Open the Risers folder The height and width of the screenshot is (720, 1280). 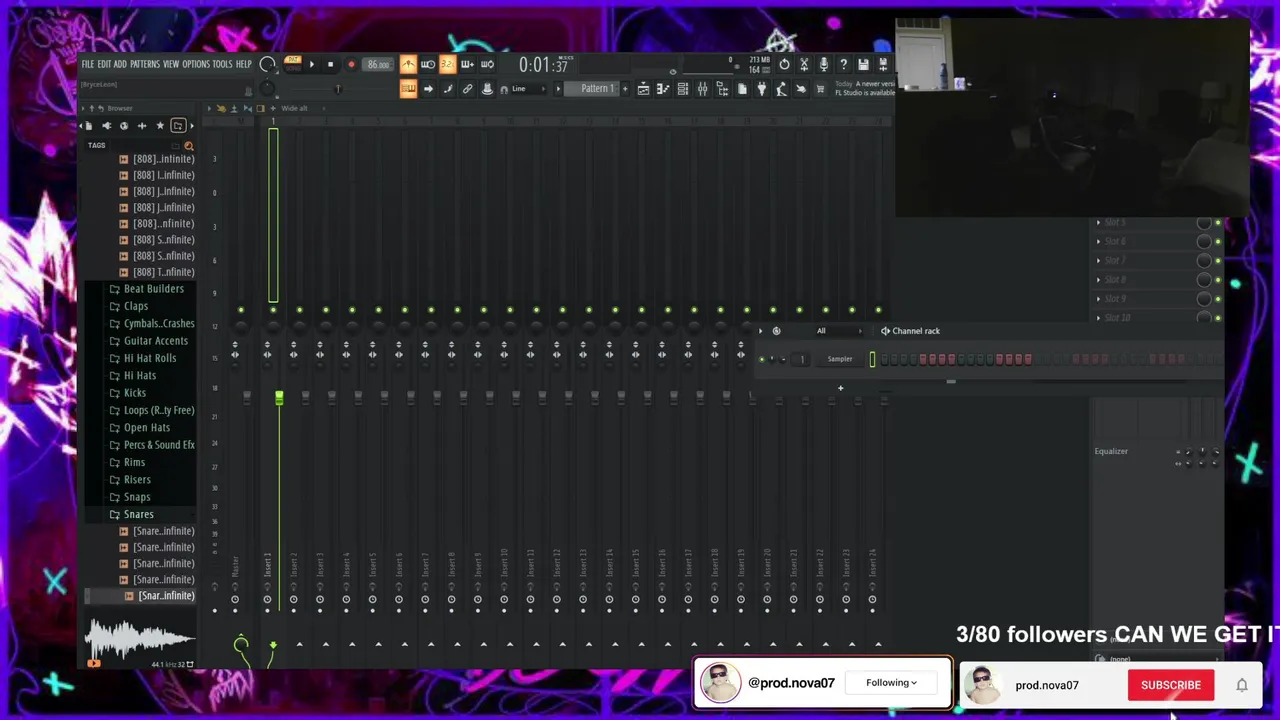[x=137, y=480]
